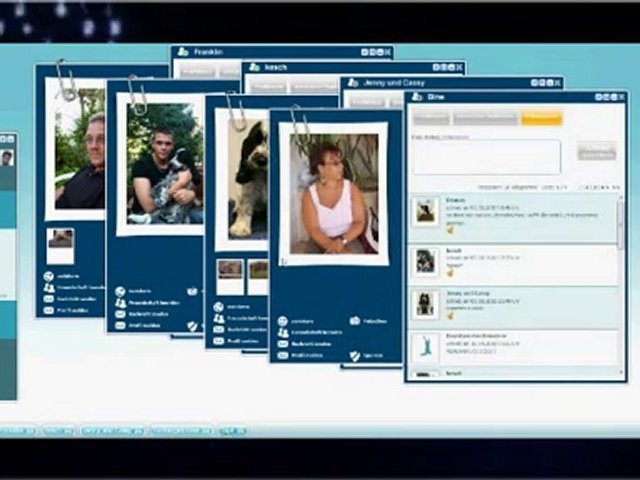Image resolution: width=640 pixels, height=480 pixels.
Task: Select the orange highlighted tab in the Gina window
Action: (x=541, y=119)
